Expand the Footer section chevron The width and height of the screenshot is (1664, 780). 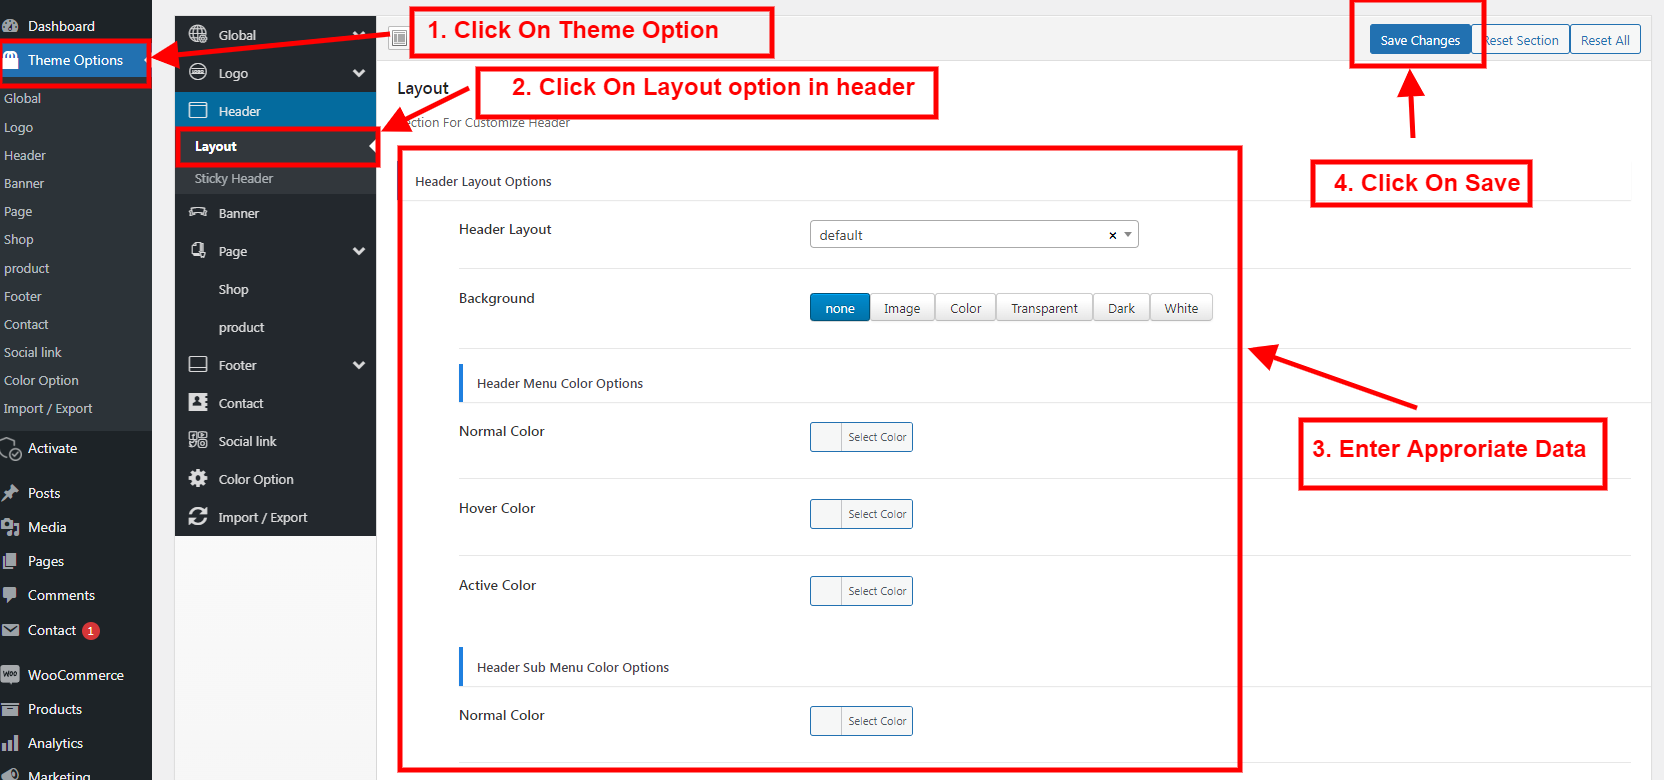tap(359, 365)
